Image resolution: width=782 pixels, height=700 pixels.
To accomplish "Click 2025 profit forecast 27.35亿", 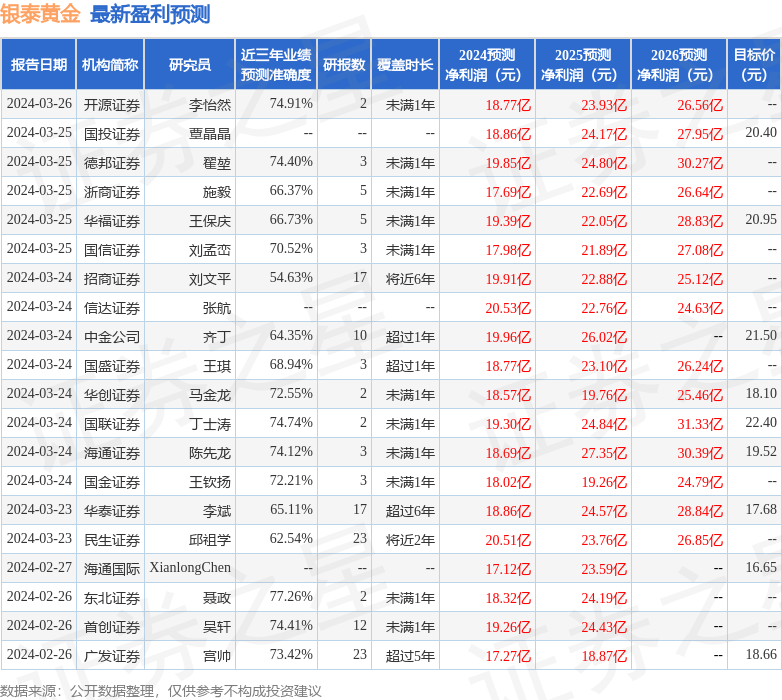I will click(604, 452).
